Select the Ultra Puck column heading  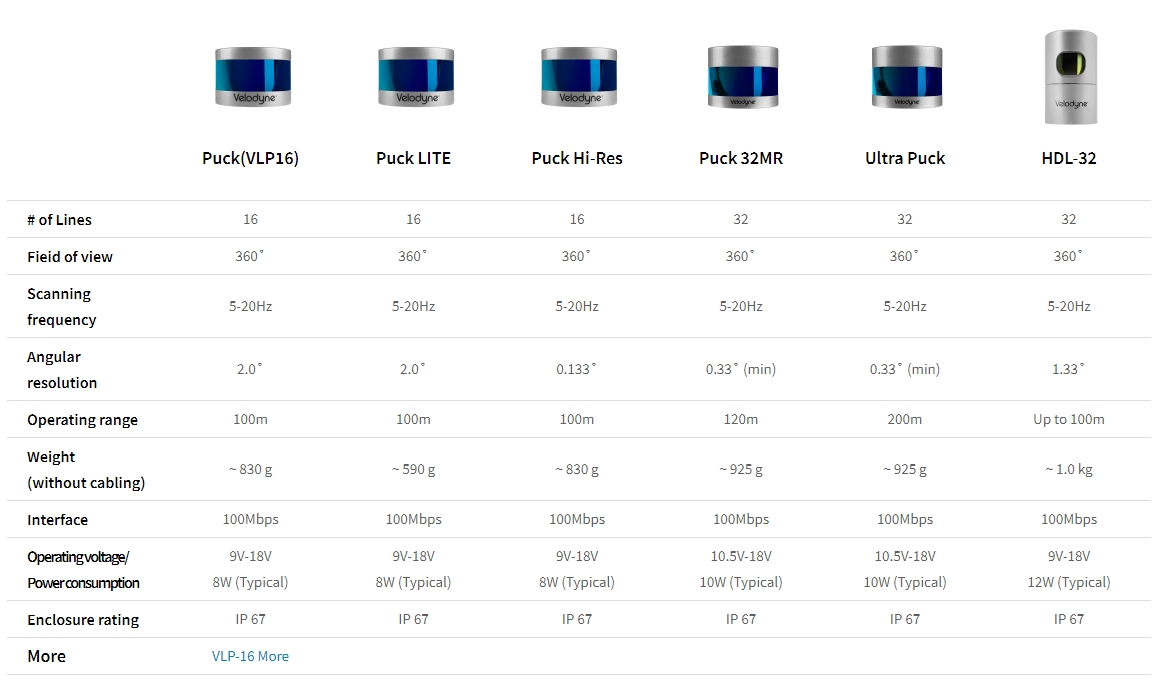[905, 158]
